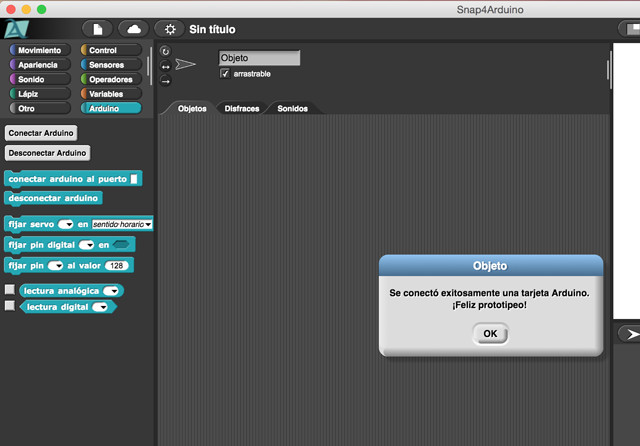The width and height of the screenshot is (640, 446).
Task: Switch to the Disfraces tab
Action: (242, 109)
